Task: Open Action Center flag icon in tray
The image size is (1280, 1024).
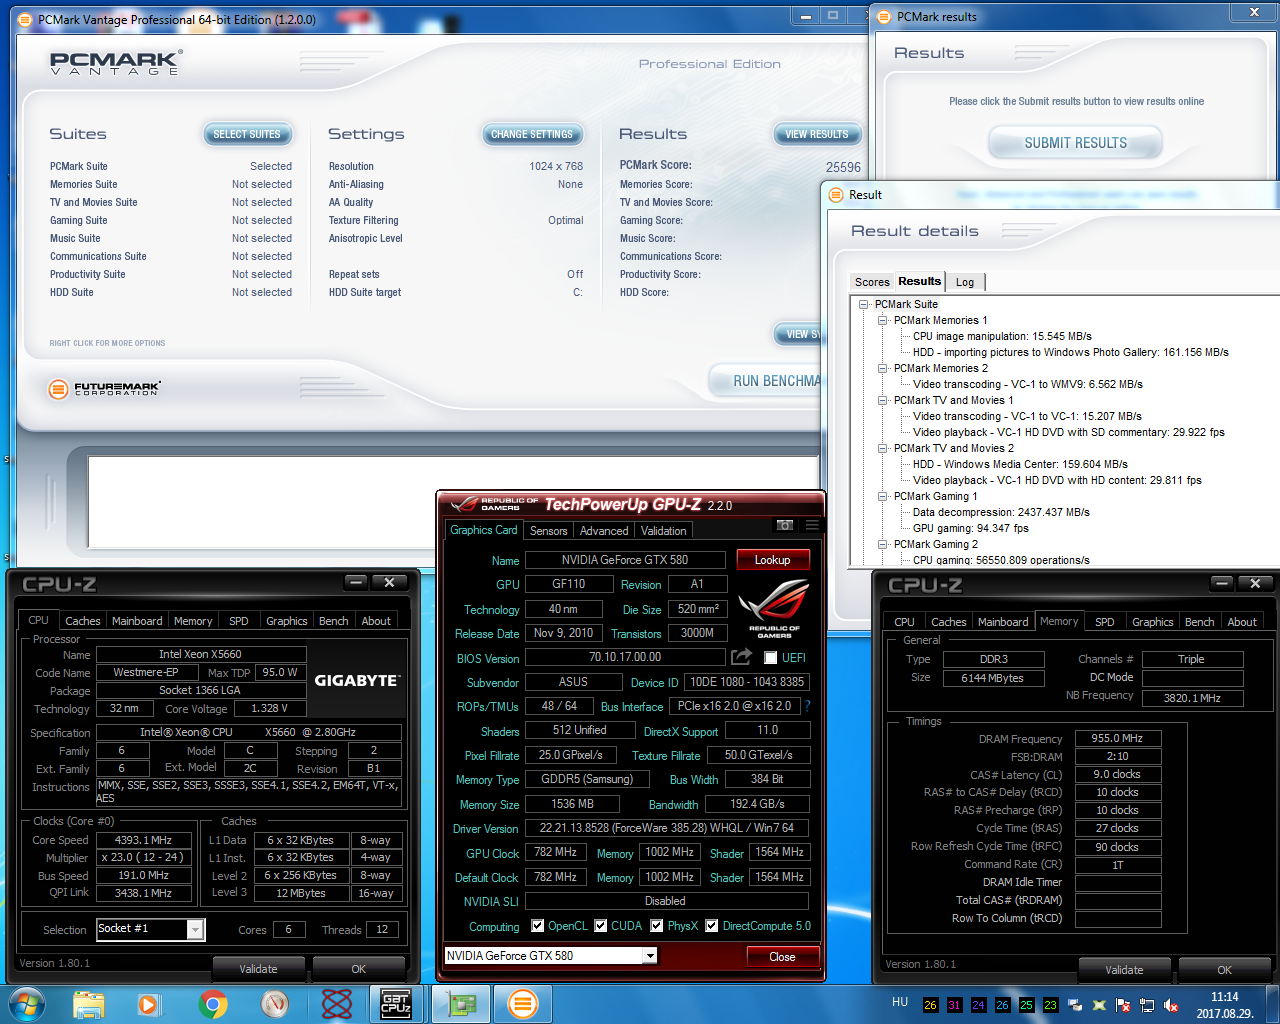Action: pyautogui.click(x=1123, y=1005)
